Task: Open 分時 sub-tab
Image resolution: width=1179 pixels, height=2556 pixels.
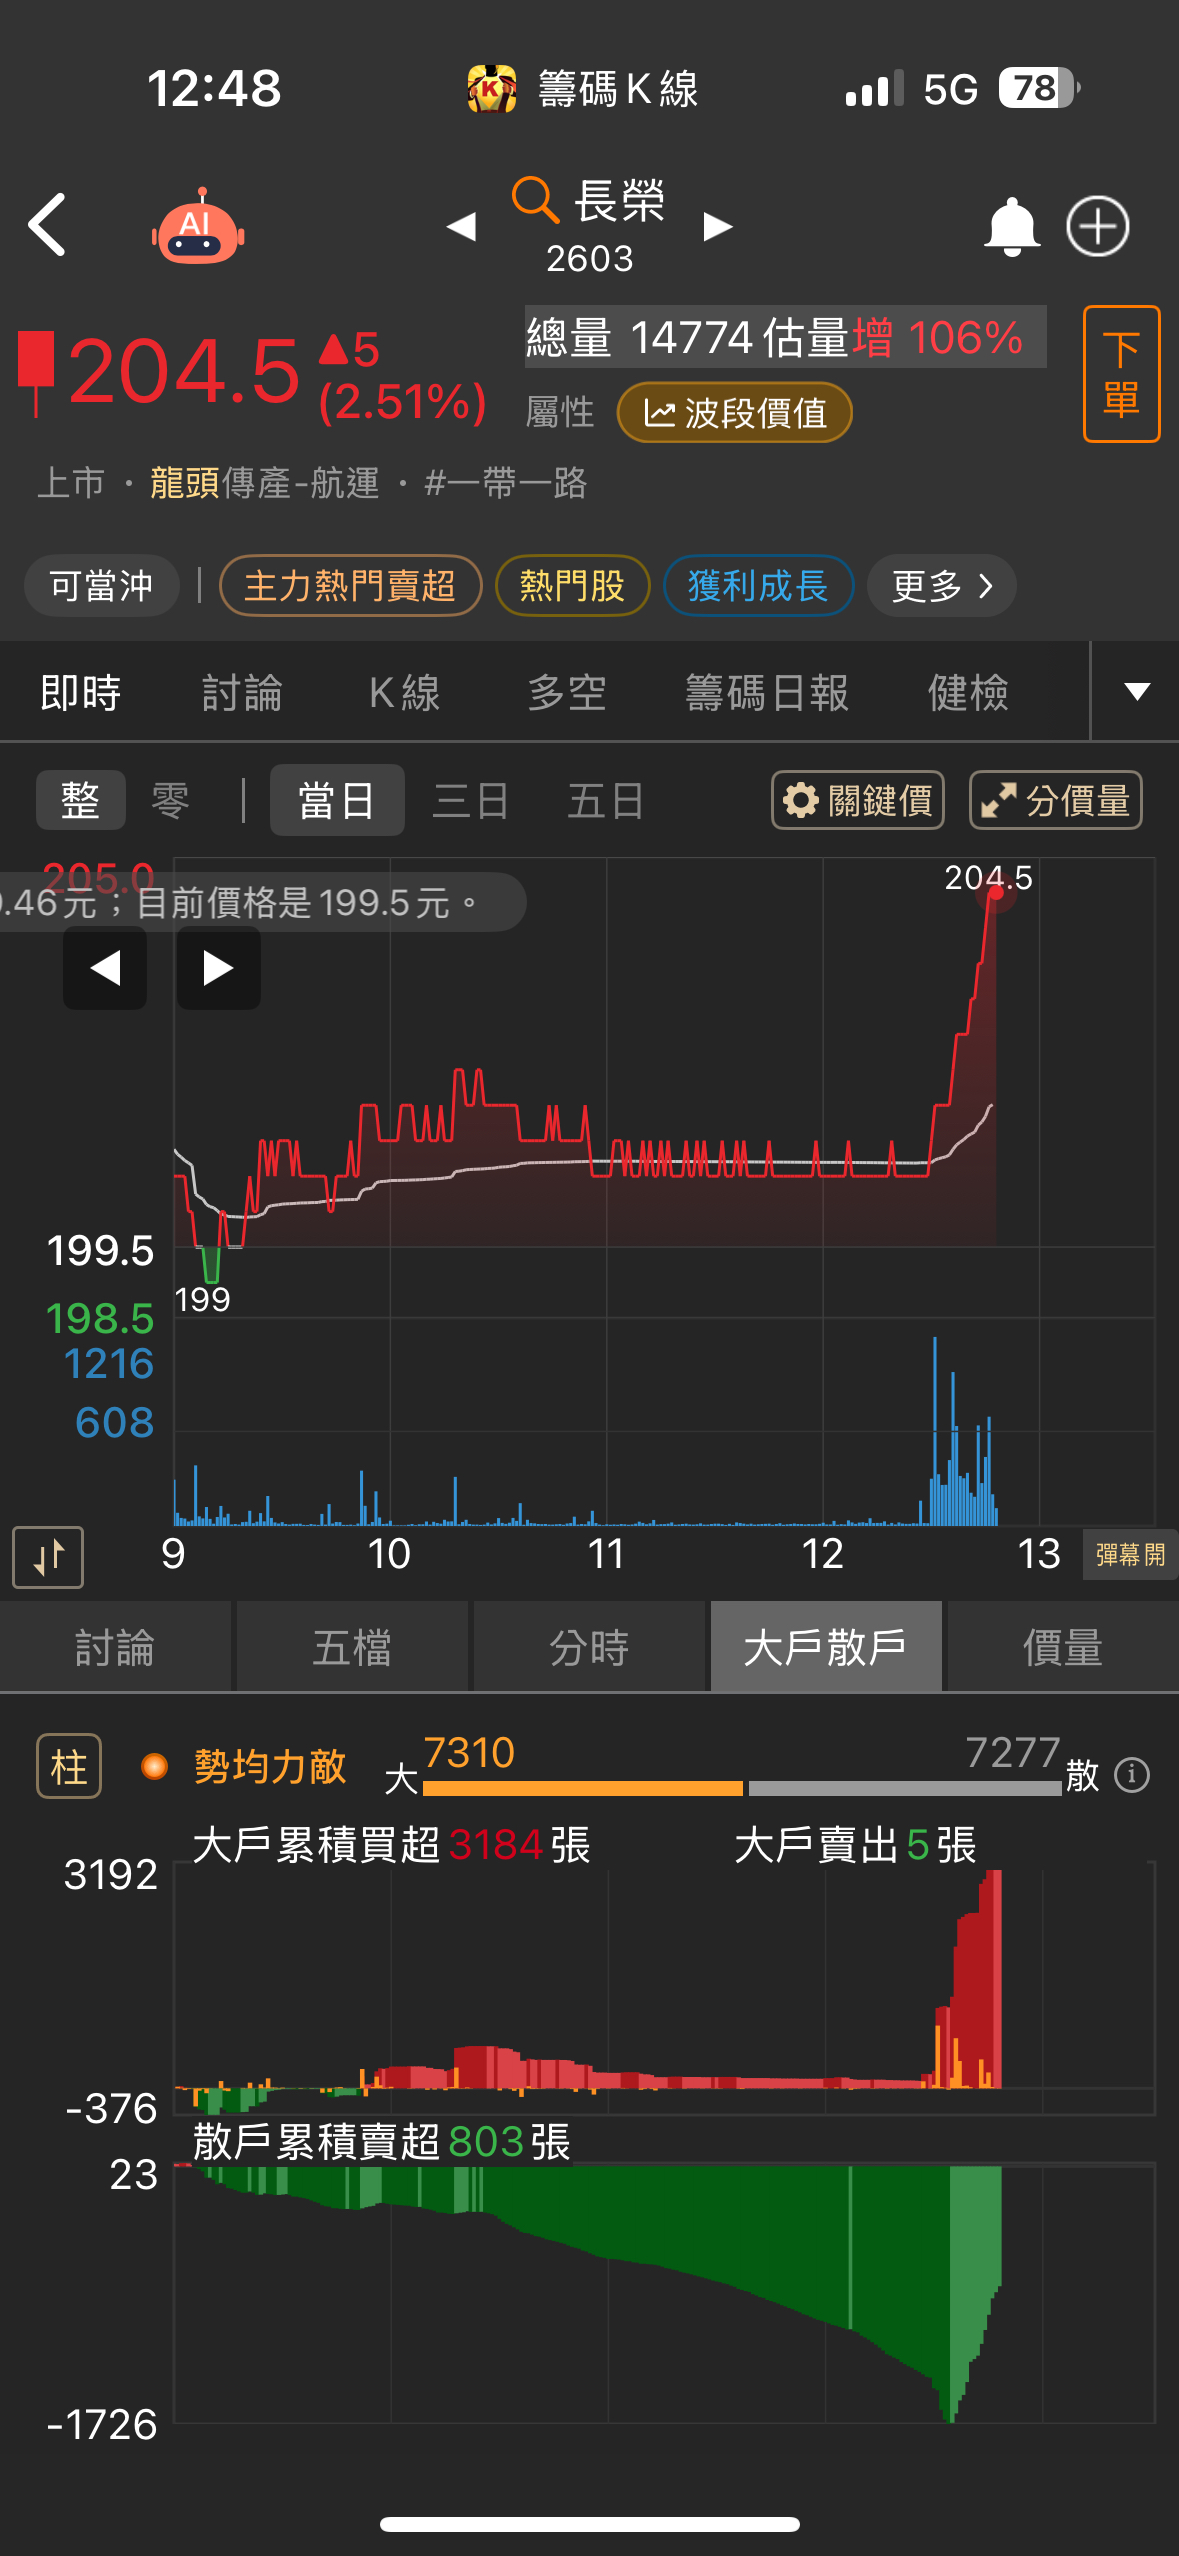Action: click(589, 1647)
